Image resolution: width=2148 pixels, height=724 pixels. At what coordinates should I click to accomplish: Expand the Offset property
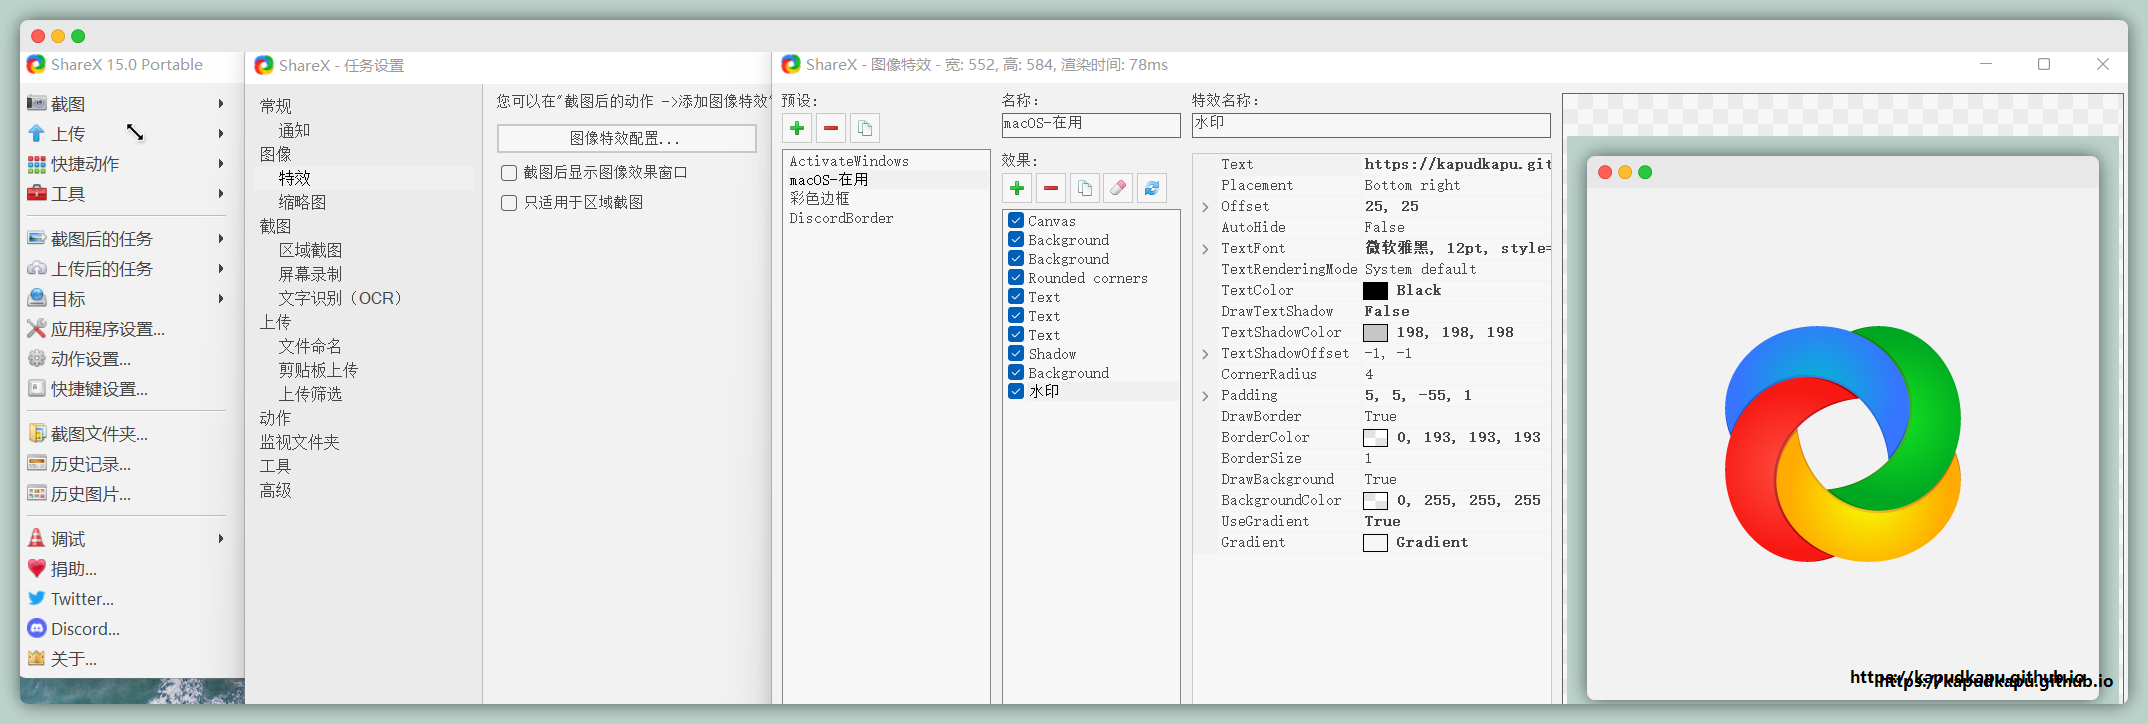tap(1205, 207)
